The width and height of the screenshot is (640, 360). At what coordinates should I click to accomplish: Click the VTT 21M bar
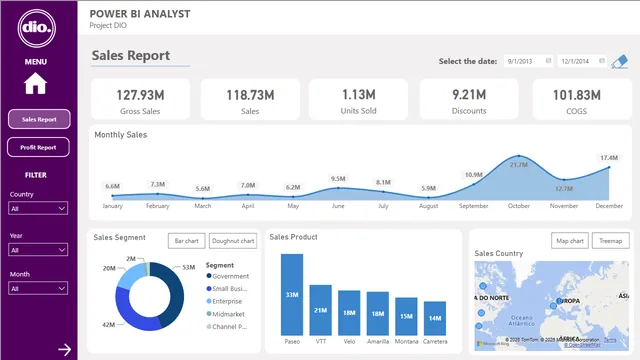[x=320, y=310]
